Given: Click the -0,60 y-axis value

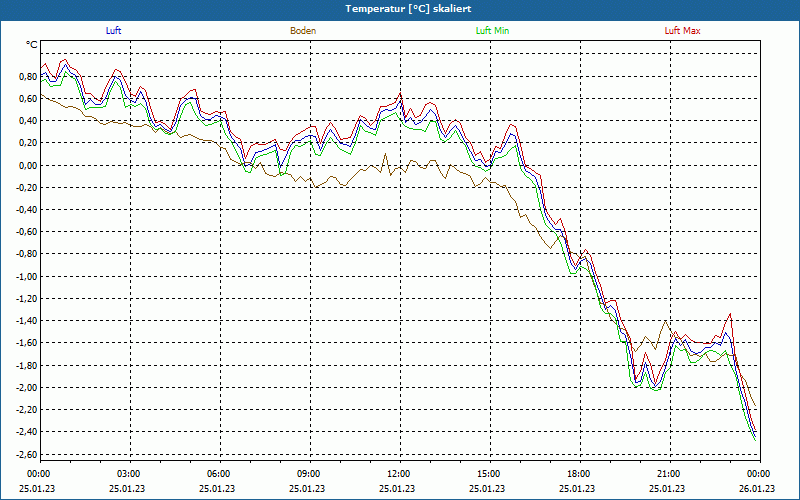Looking at the screenshot, I should click(28, 232).
